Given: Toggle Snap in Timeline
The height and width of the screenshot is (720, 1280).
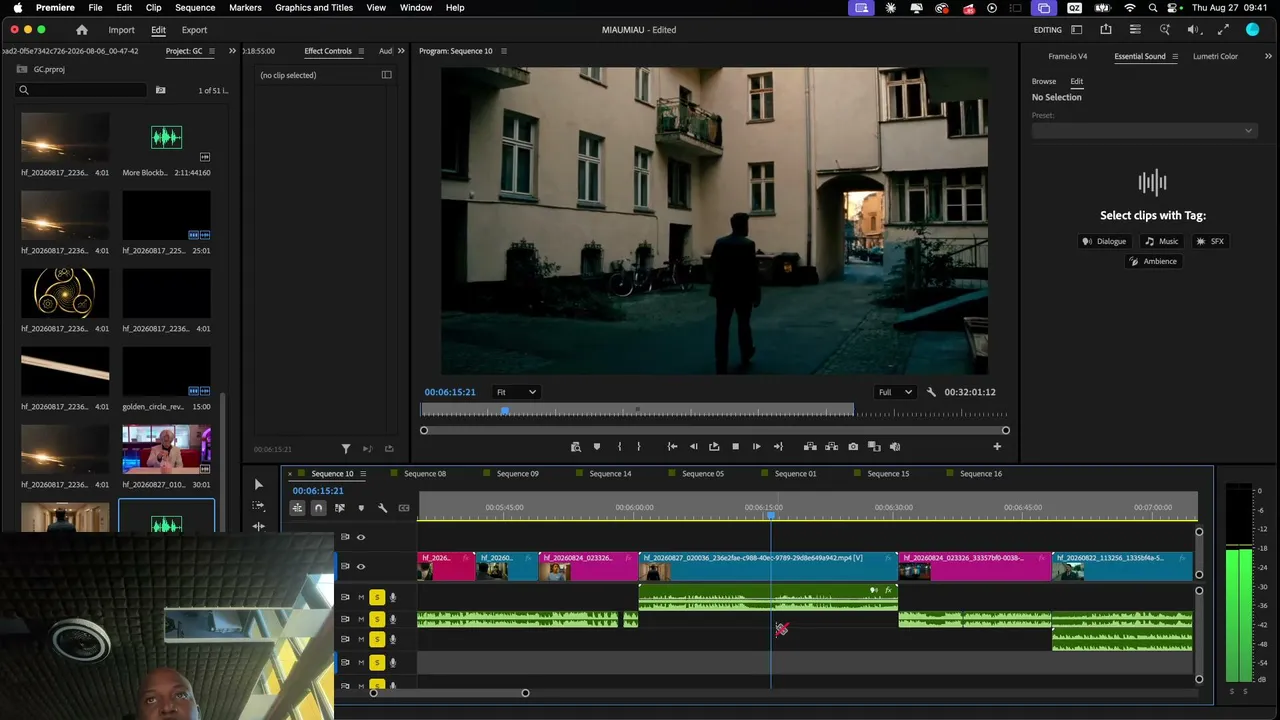Looking at the screenshot, I should point(318,508).
